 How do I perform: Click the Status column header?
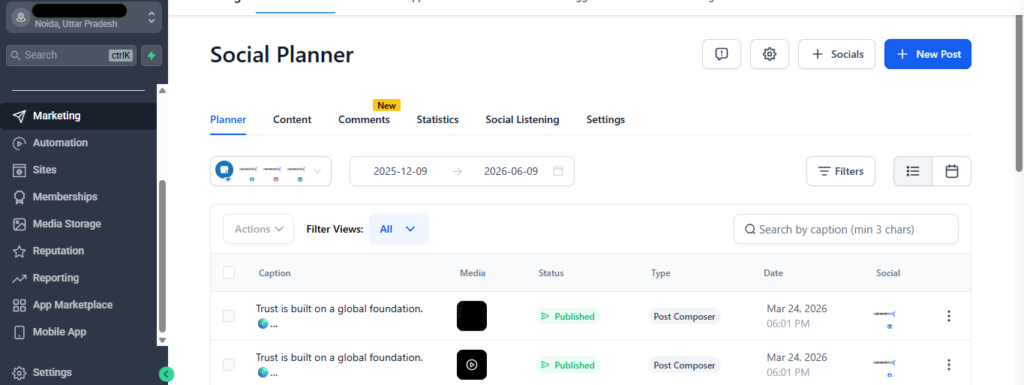(x=551, y=273)
